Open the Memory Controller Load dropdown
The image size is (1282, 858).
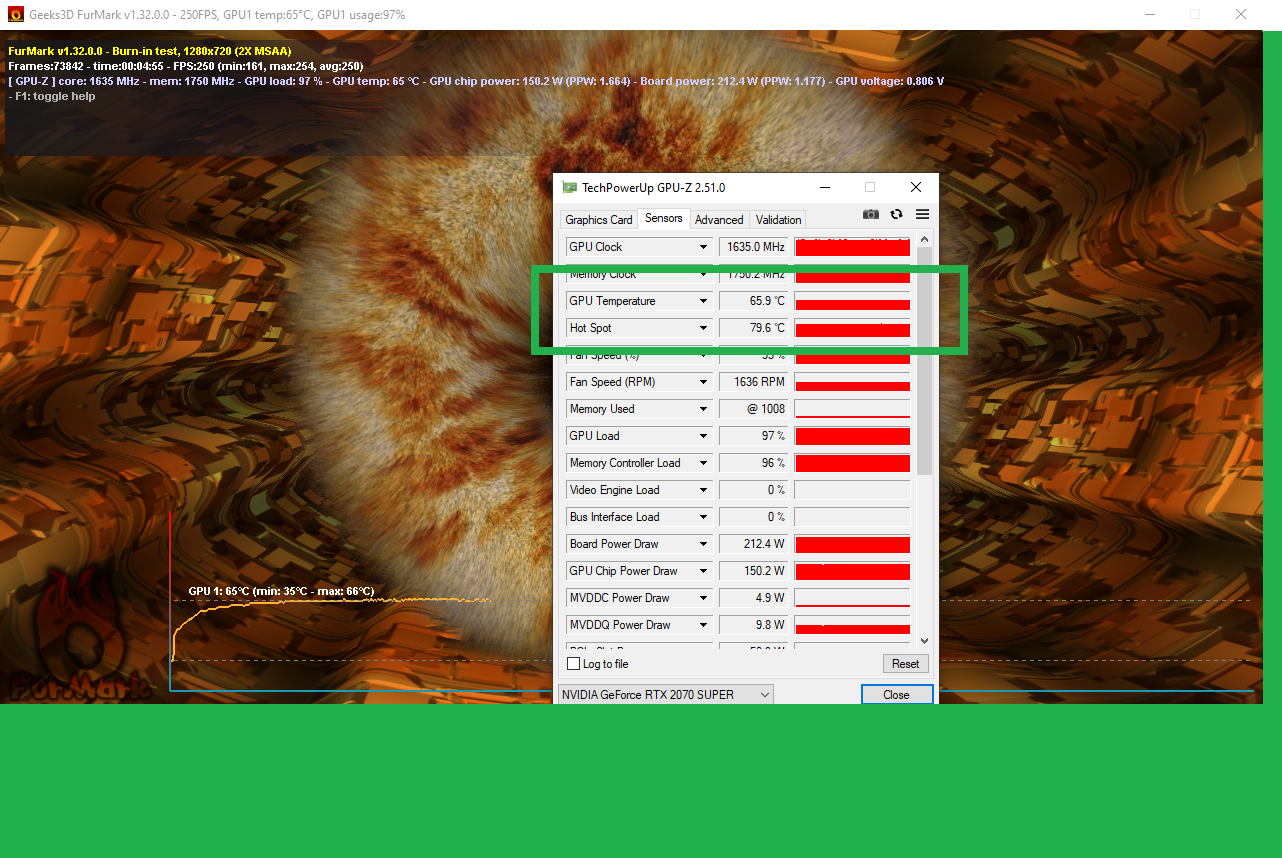point(703,463)
